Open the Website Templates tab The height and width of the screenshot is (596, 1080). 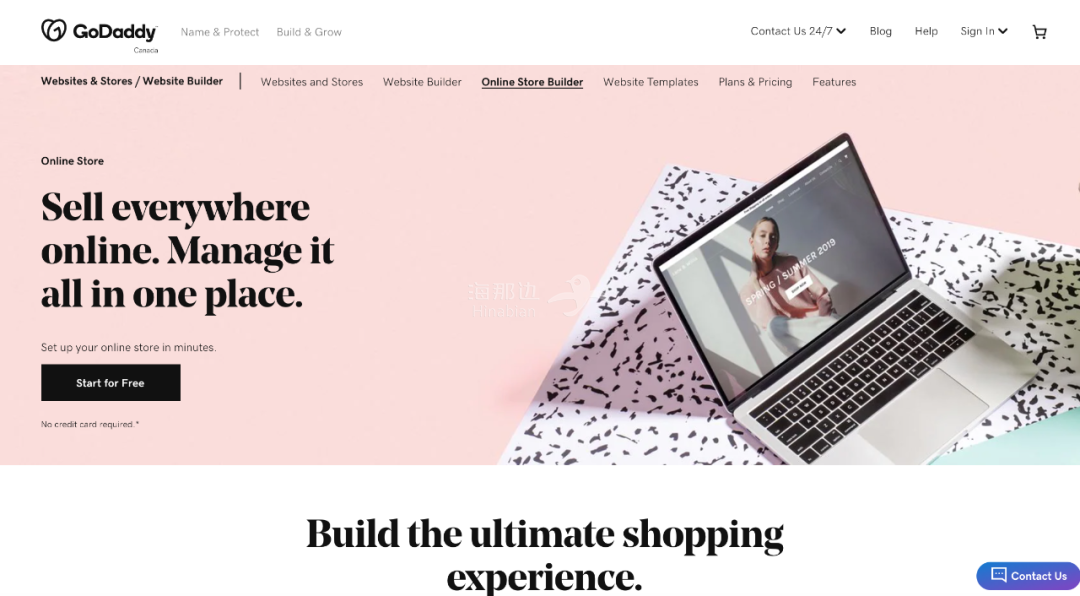click(x=651, y=82)
